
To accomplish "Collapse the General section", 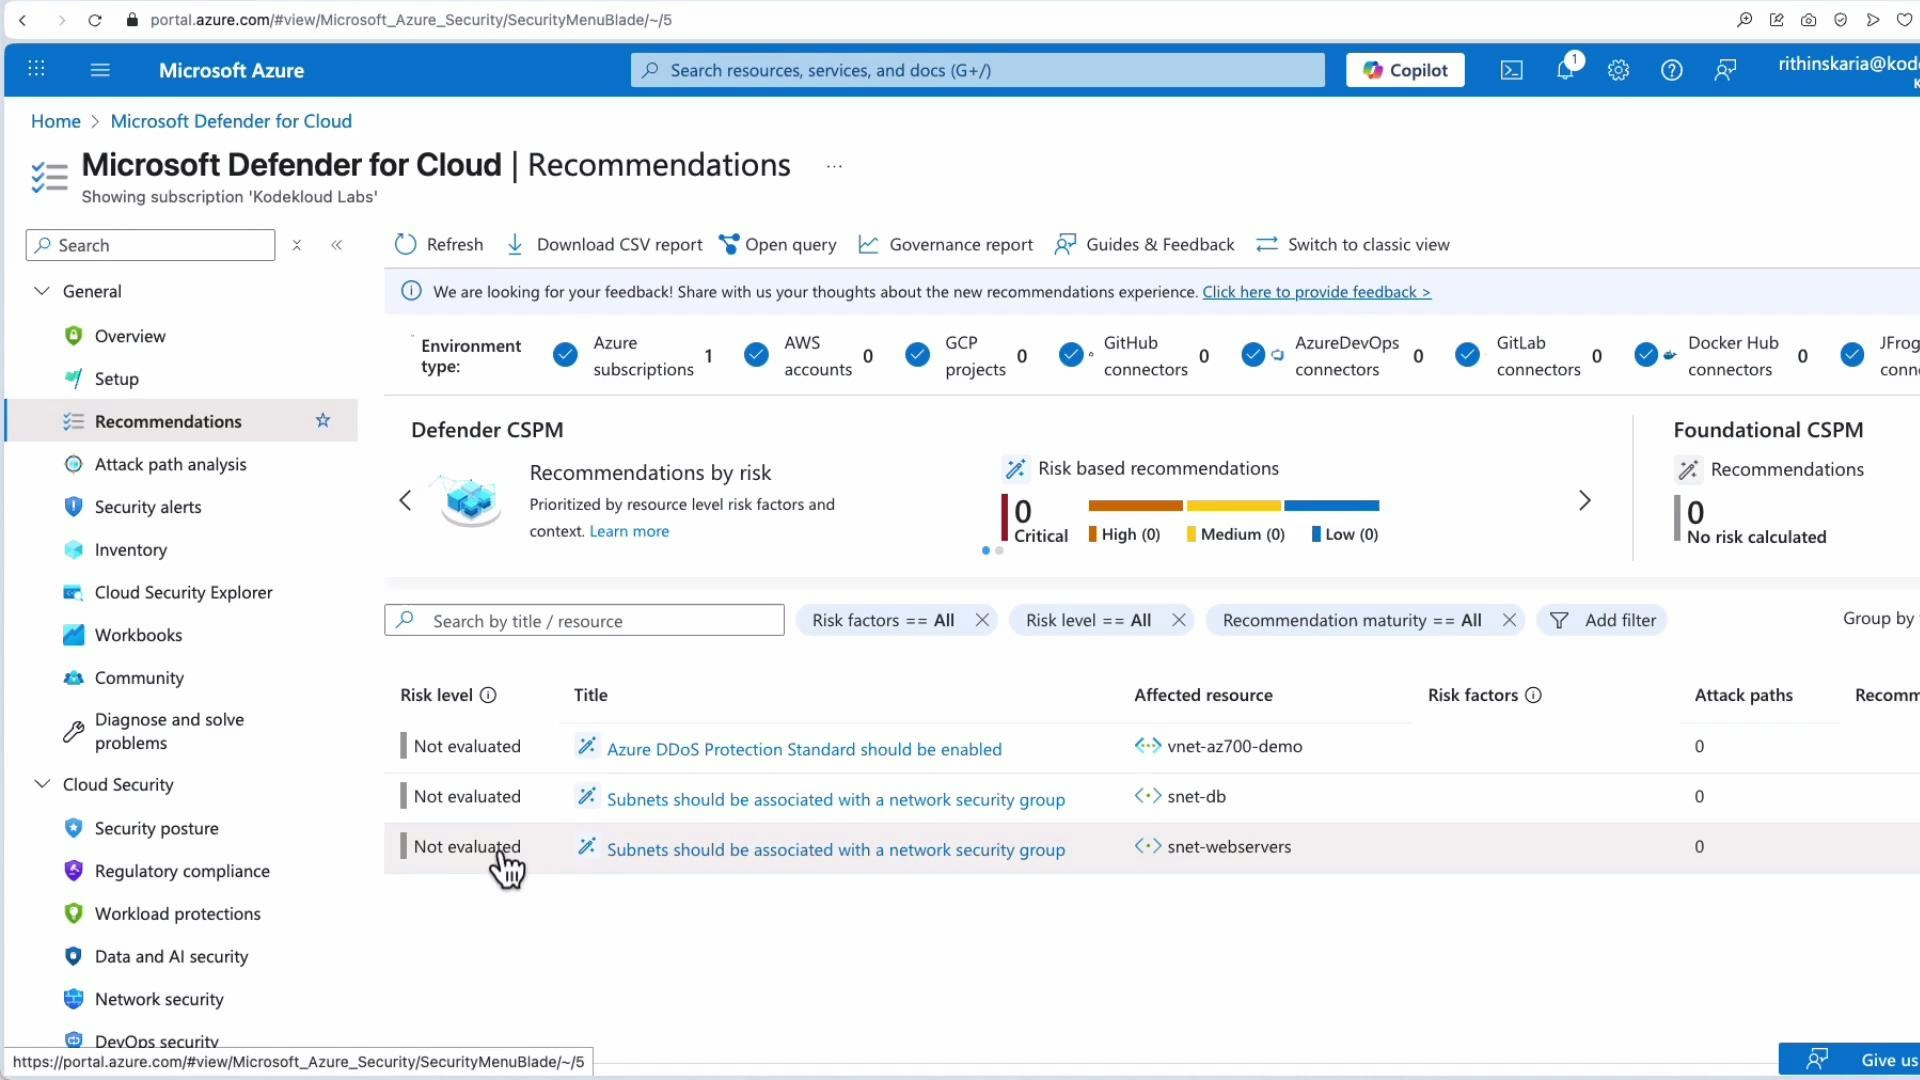I will coord(42,291).
